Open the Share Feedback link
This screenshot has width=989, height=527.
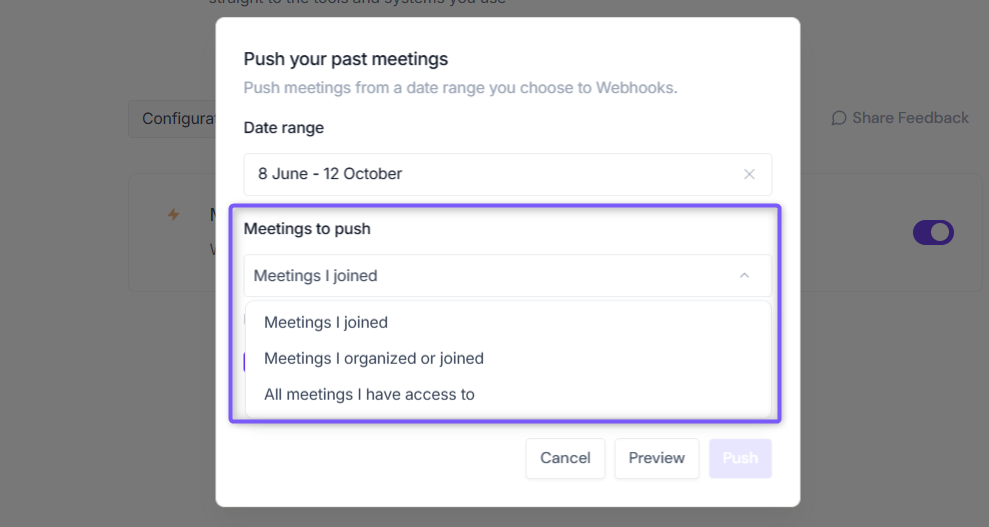pyautogui.click(x=900, y=118)
